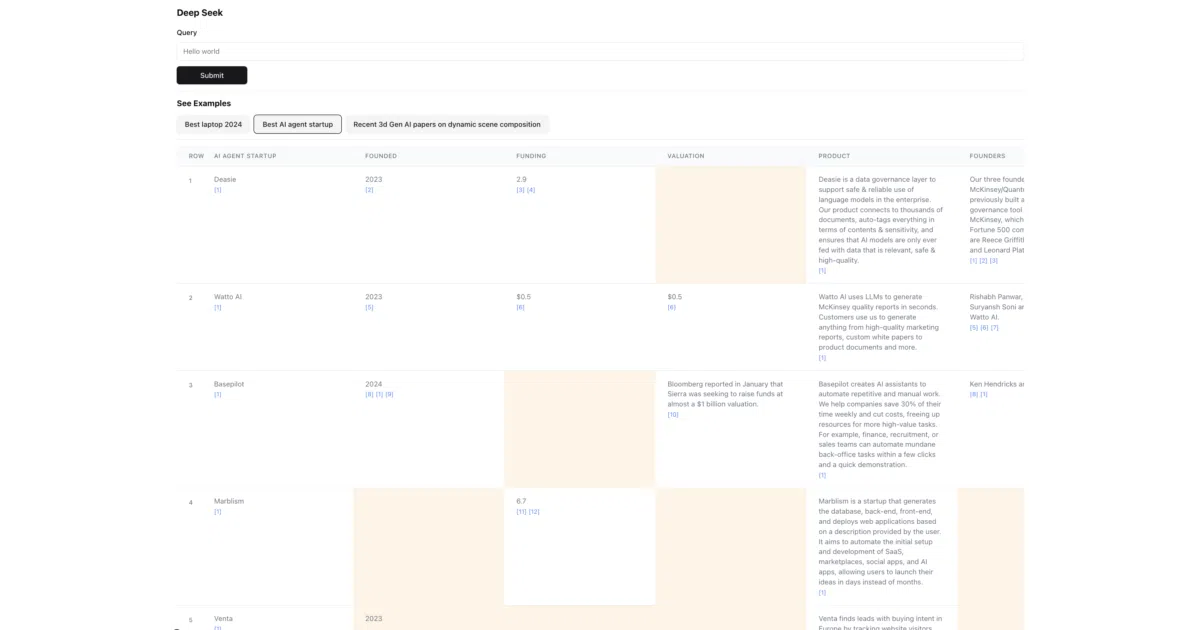
Task: Click the Submit button
Action: [212, 75]
